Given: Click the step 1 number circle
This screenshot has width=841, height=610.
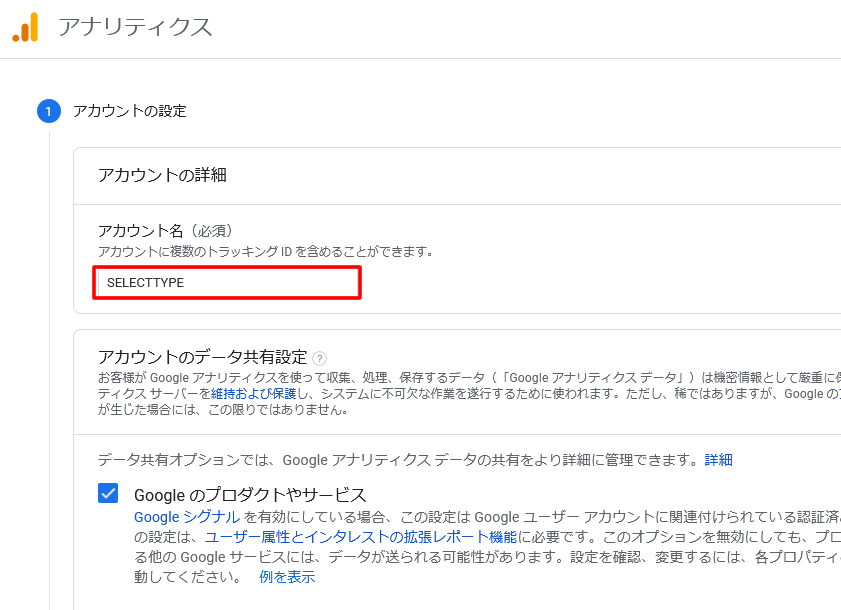Looking at the screenshot, I should point(48,111).
